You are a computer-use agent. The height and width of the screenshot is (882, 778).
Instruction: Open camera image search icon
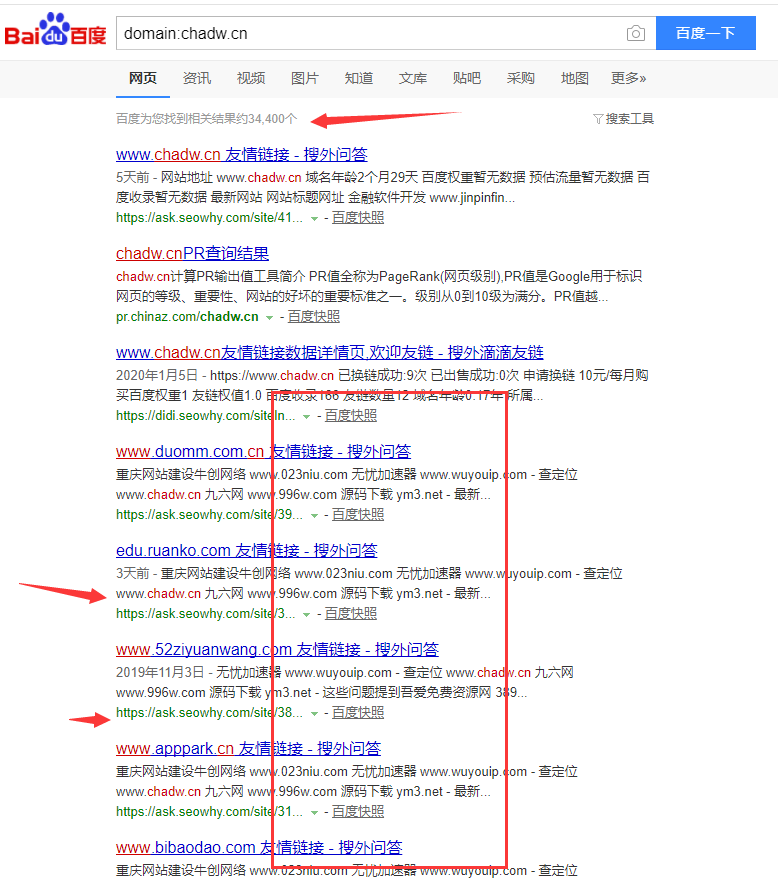pyautogui.click(x=636, y=33)
